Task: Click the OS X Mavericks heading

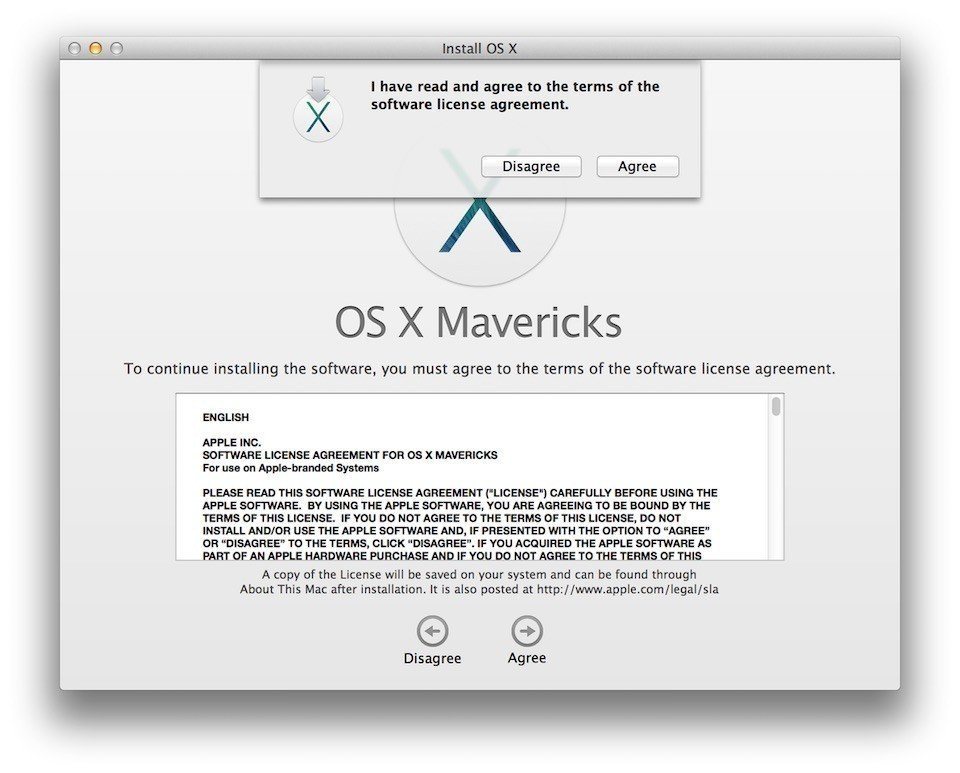Action: [478, 322]
